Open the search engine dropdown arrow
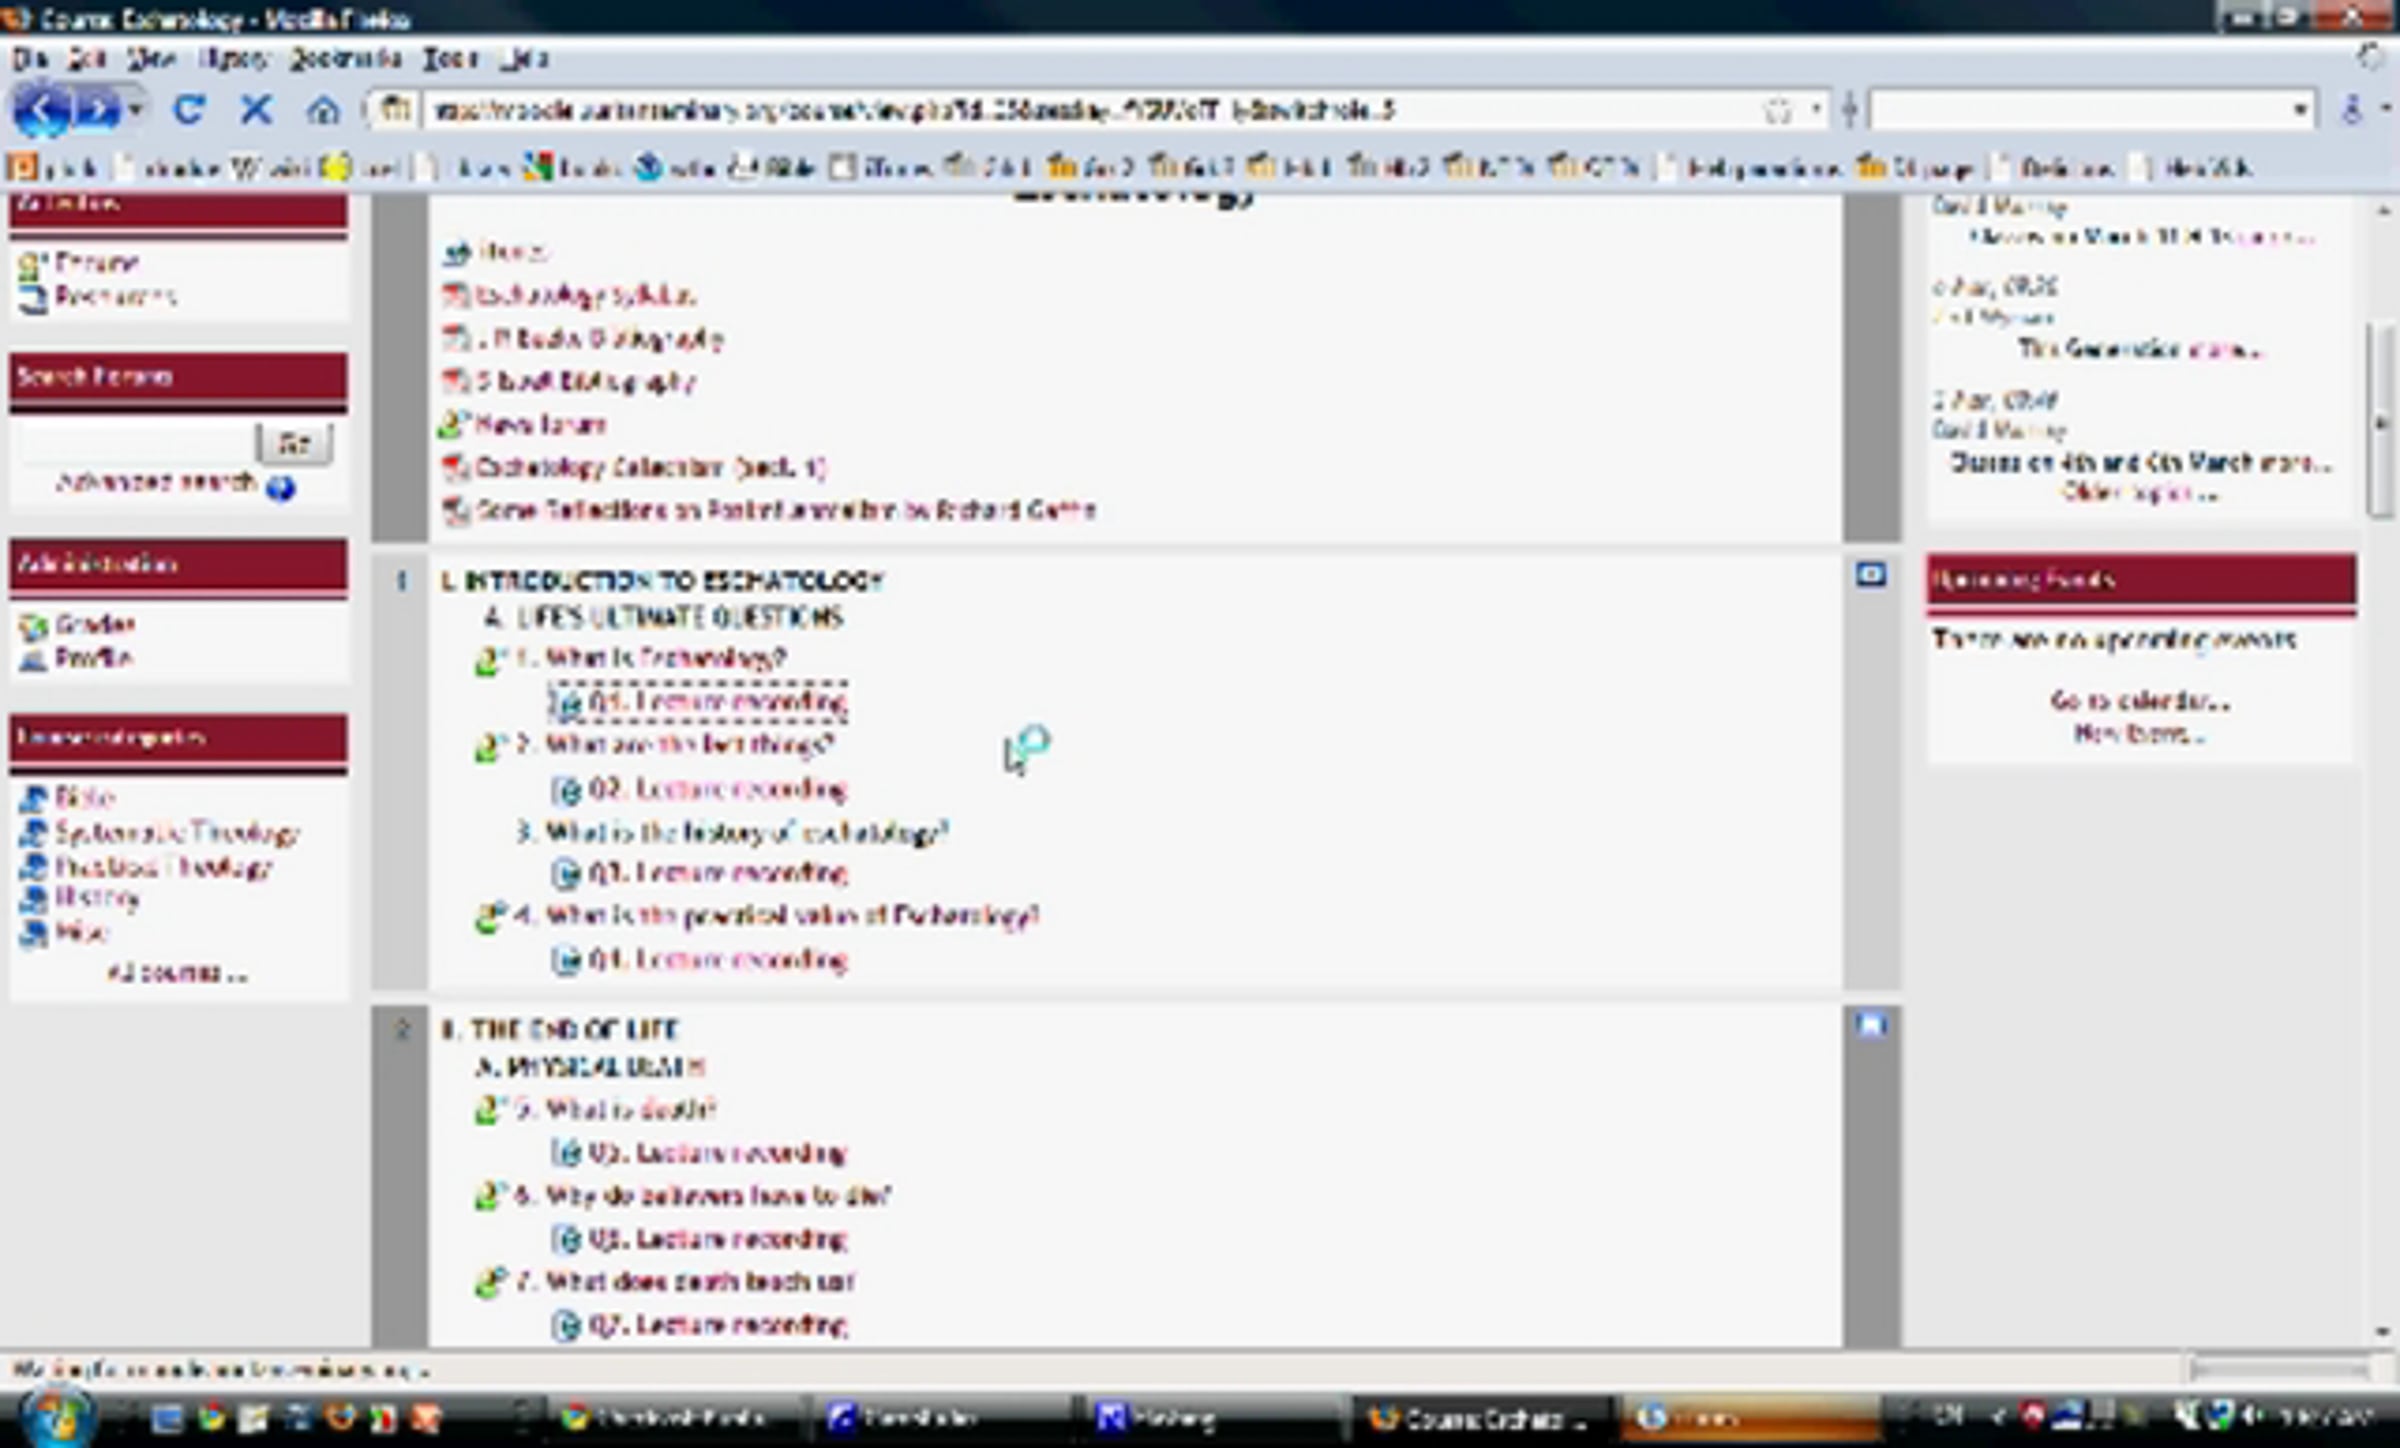2400x1448 pixels. (x=2301, y=110)
